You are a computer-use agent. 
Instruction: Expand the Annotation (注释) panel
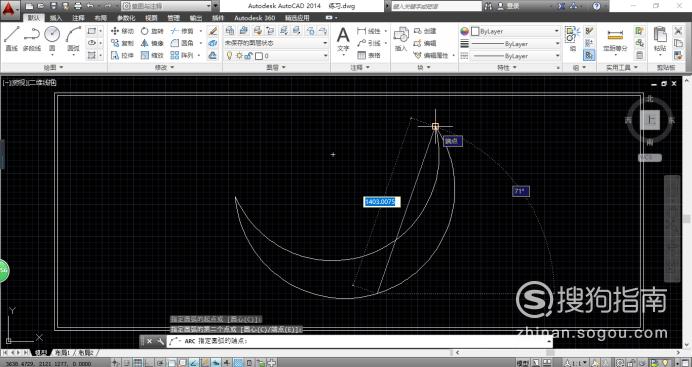360,67
